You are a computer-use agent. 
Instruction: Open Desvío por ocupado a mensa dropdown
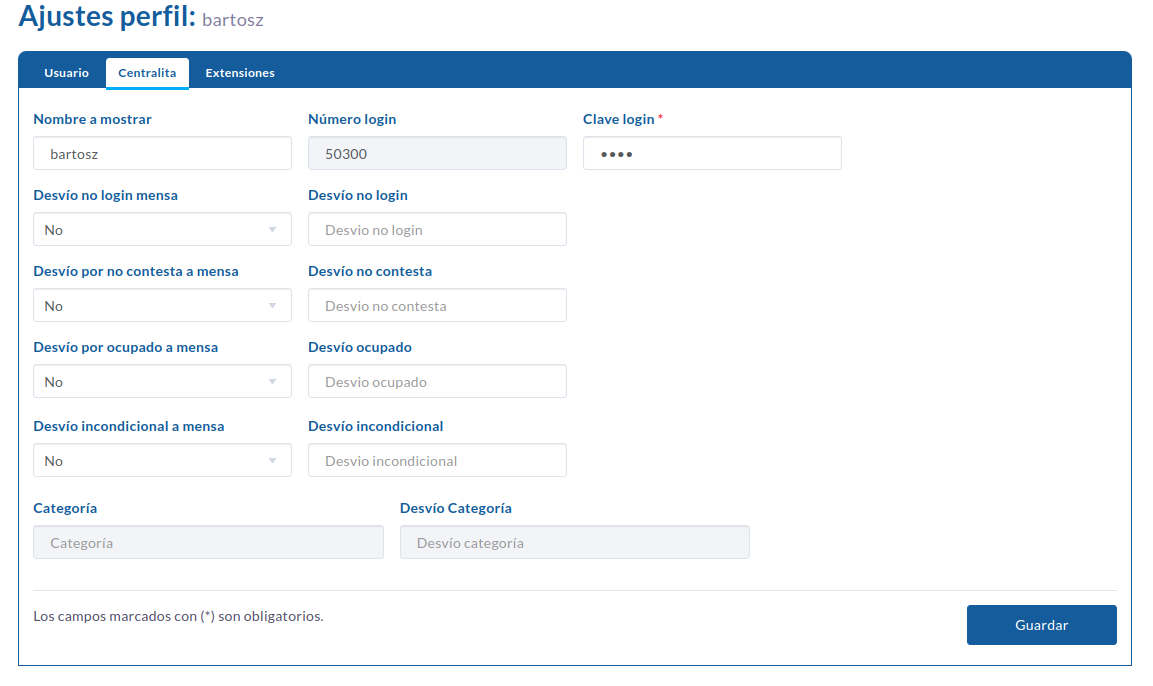[x=163, y=382]
